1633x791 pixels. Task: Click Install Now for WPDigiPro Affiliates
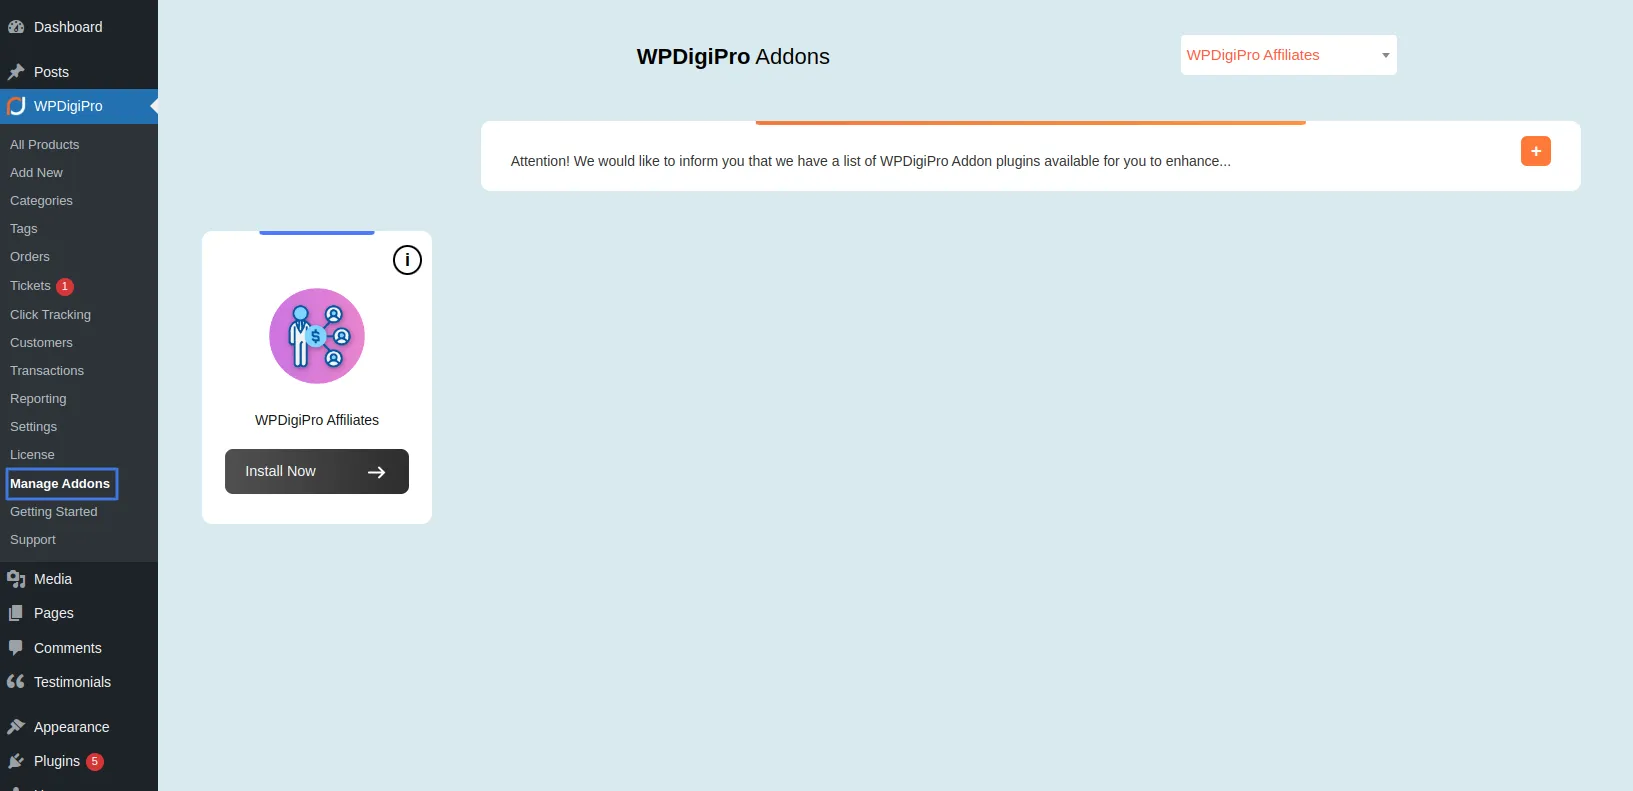click(317, 471)
